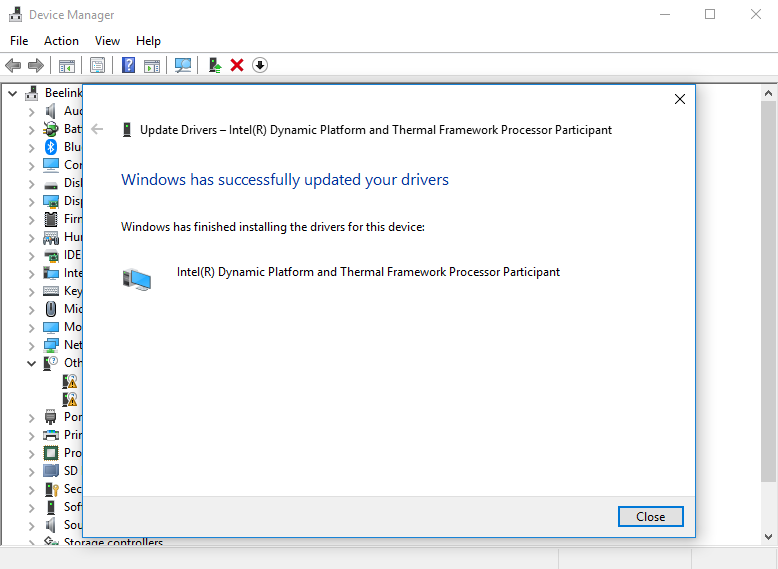The height and width of the screenshot is (569, 778).
Task: Expand the Audio inputs category
Action: click(31, 112)
